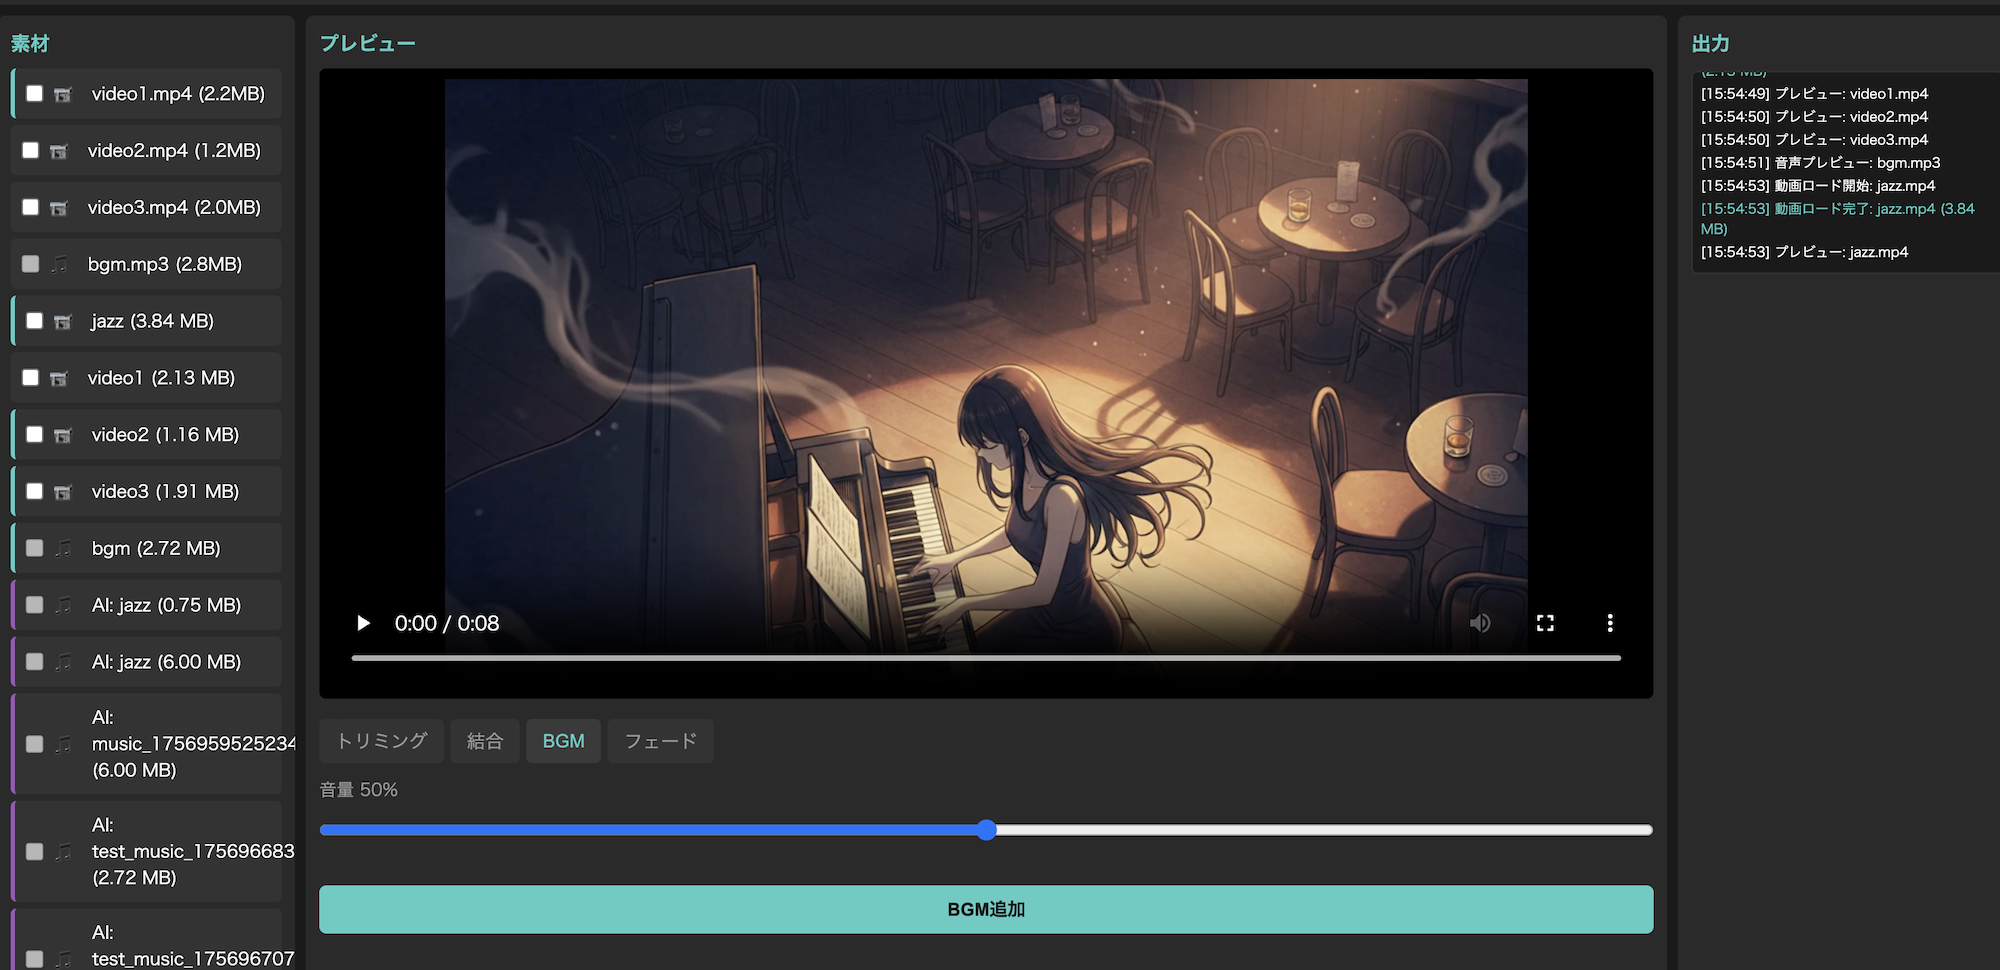Click the video icon beside video1.mp4 (2.2MB)
2000x970 pixels.
point(63,95)
